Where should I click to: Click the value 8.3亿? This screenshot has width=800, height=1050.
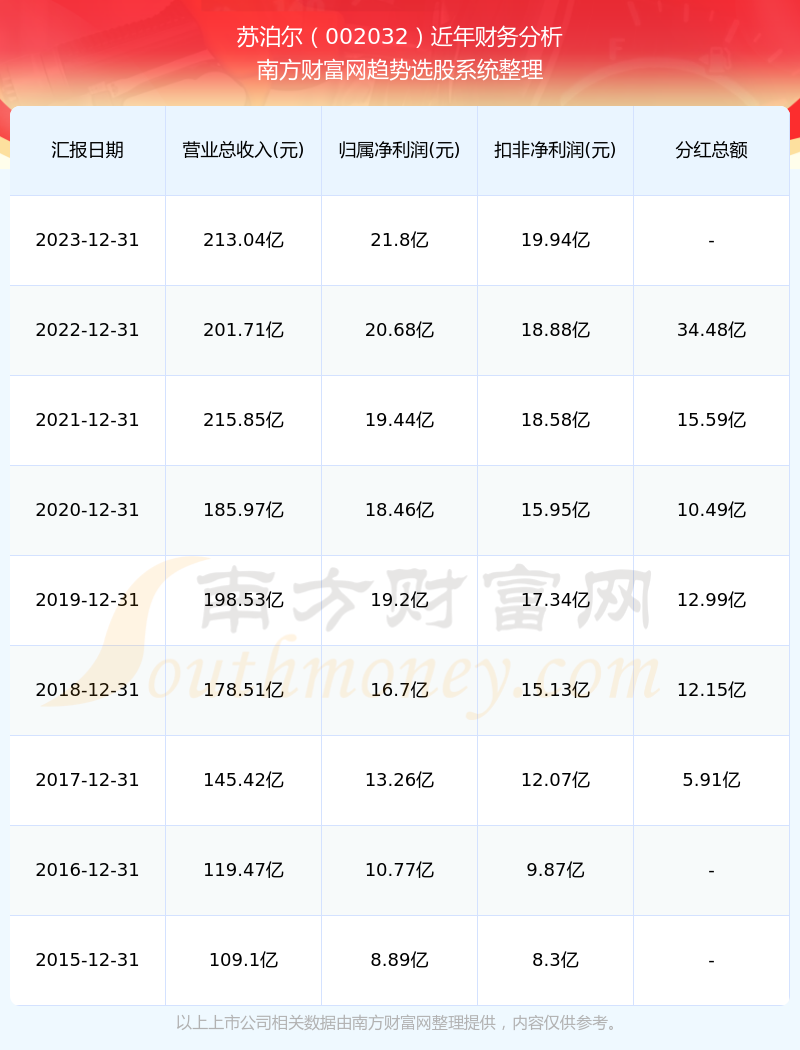click(x=556, y=960)
